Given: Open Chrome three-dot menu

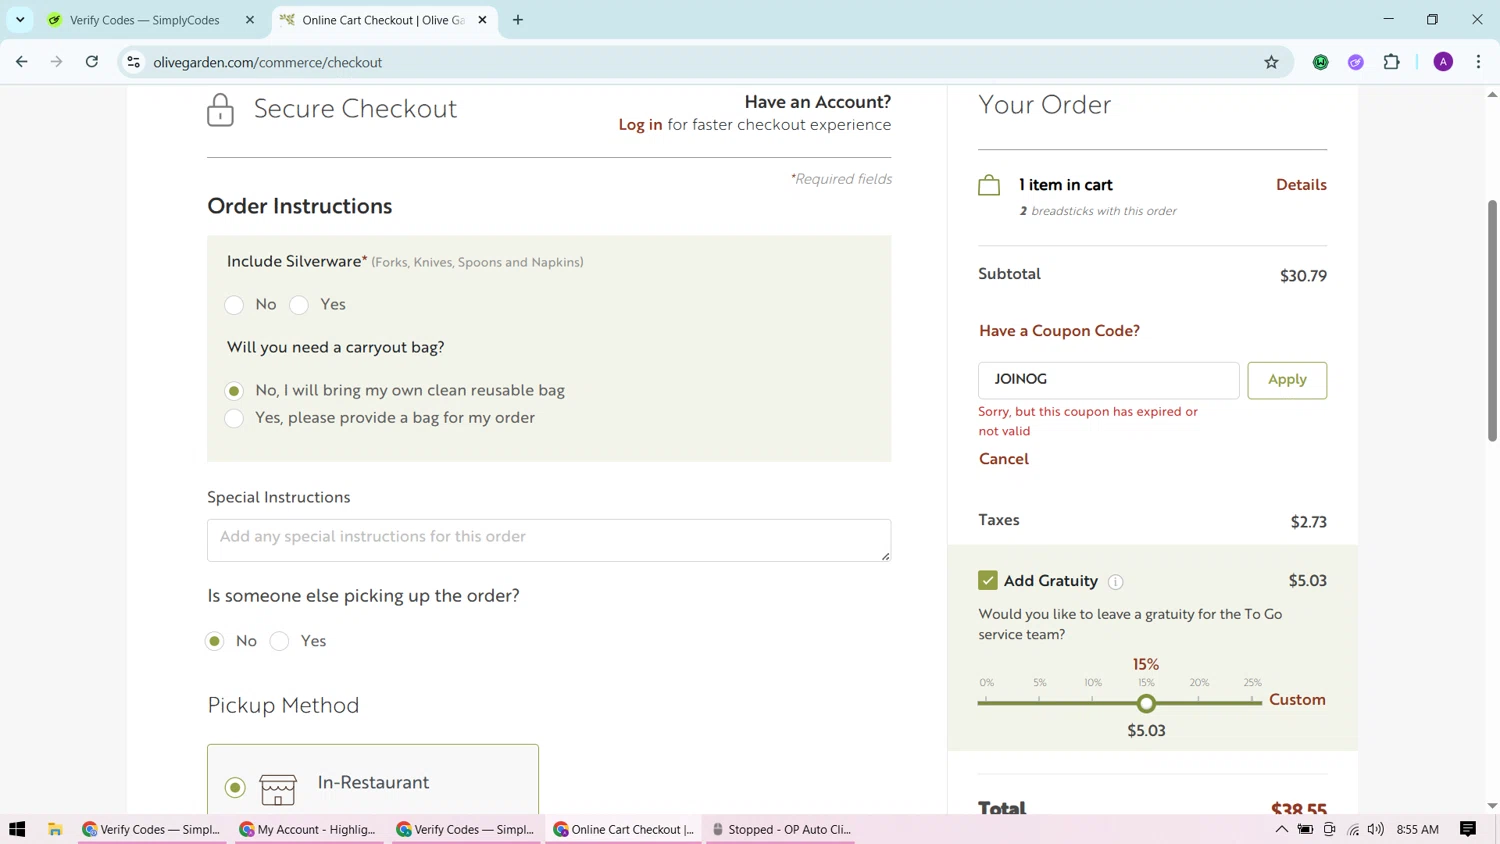Looking at the screenshot, I should point(1478,62).
